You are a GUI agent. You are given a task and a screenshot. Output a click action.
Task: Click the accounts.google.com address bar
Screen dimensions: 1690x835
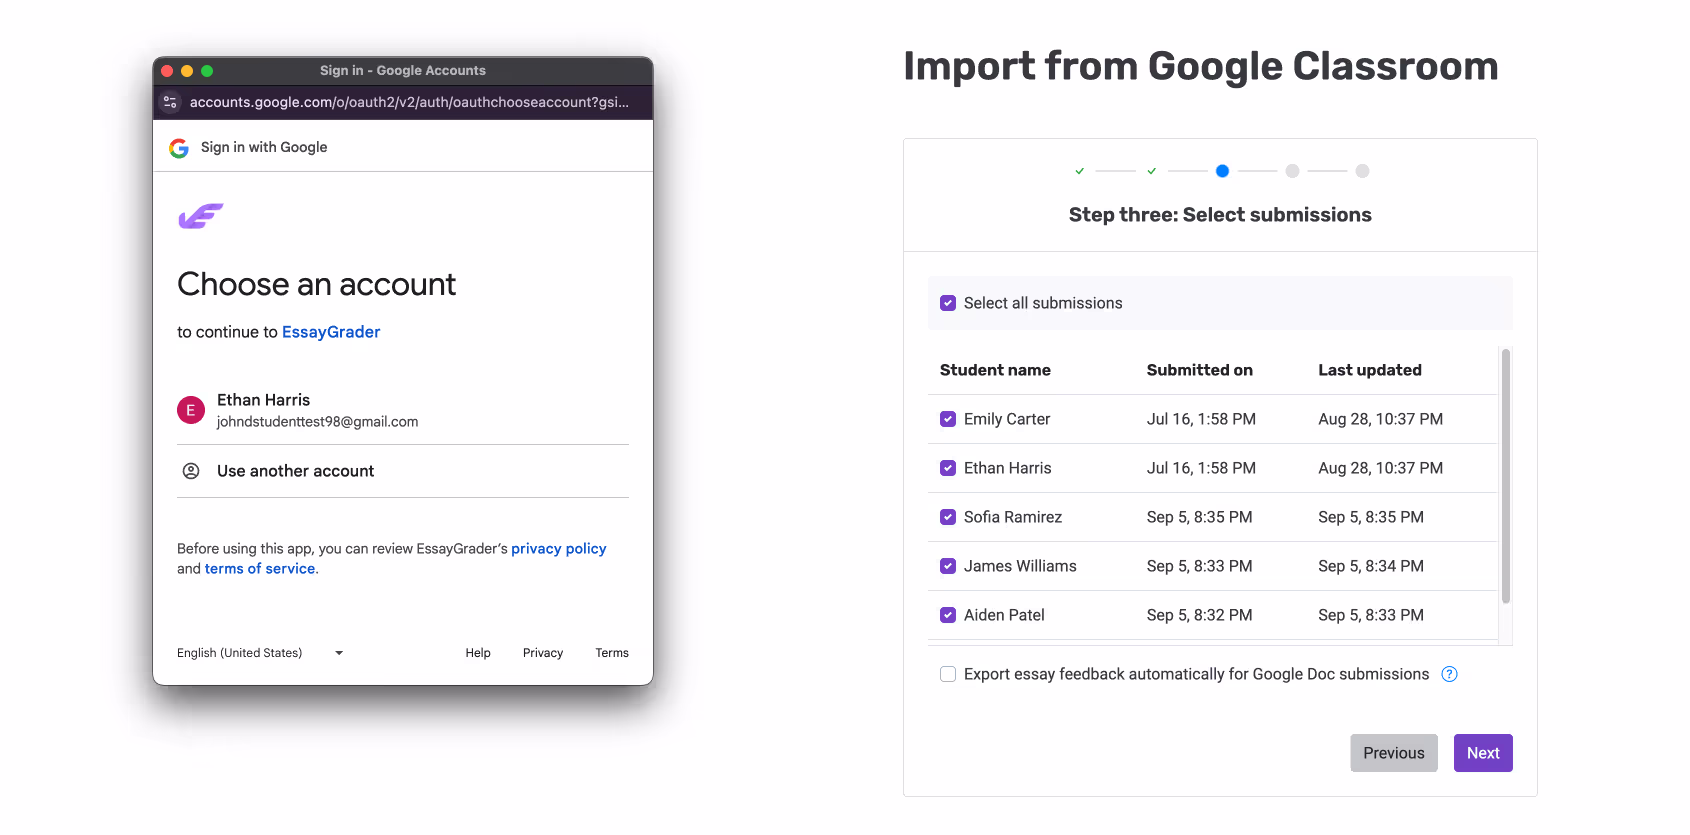pyautogui.click(x=409, y=102)
